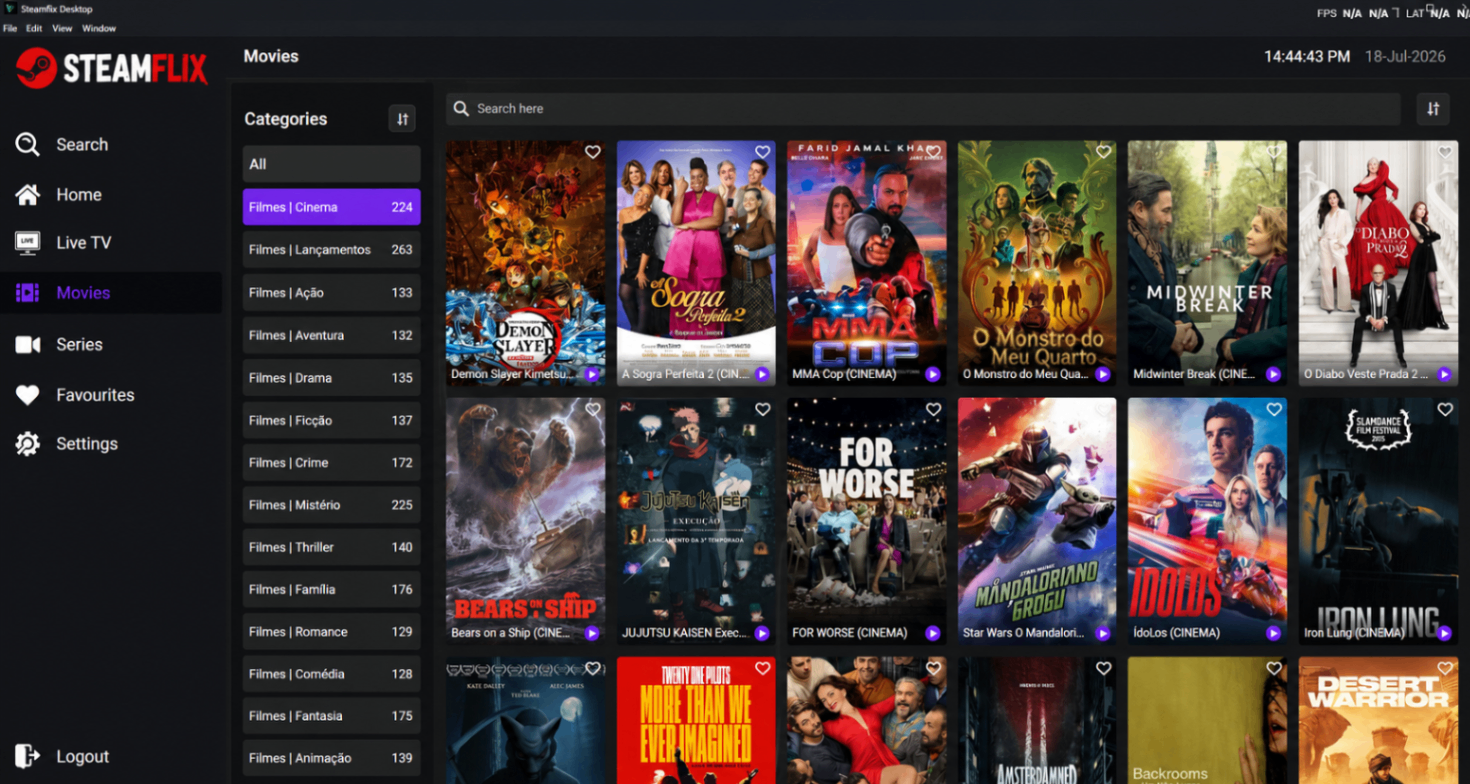This screenshot has height=784, width=1470.
Task: Choose the Filmes | Drama category
Action: [331, 378]
